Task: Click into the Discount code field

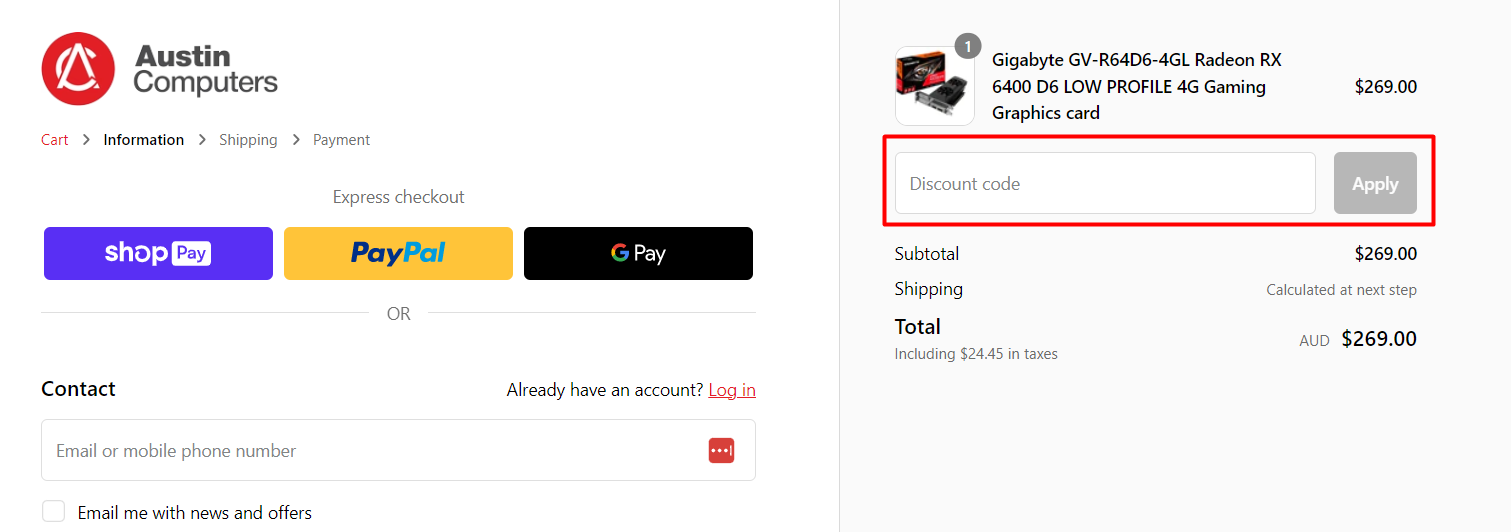Action: tap(1104, 183)
